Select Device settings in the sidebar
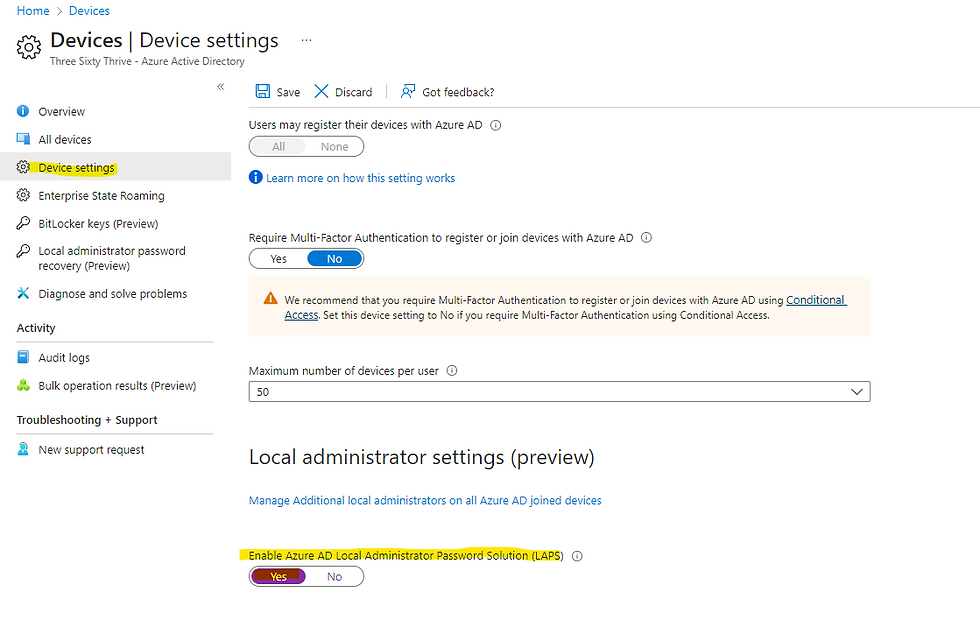The height and width of the screenshot is (620, 980). coord(116,167)
